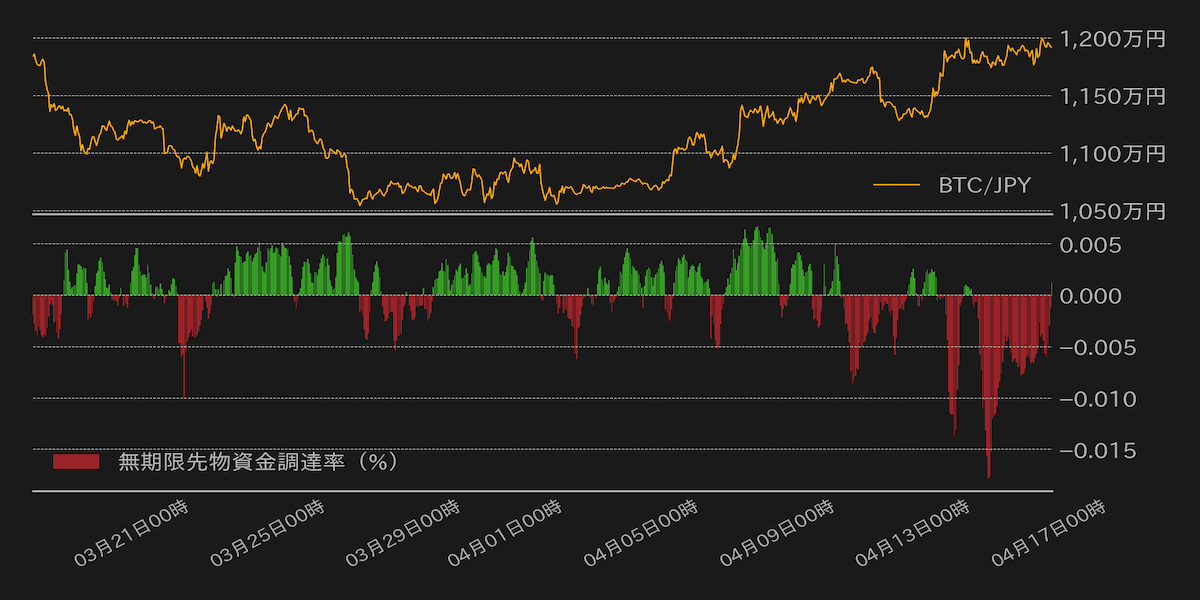Click the 1,100万円 price axis label
This screenshot has height=600, width=1200.
click(1112, 153)
